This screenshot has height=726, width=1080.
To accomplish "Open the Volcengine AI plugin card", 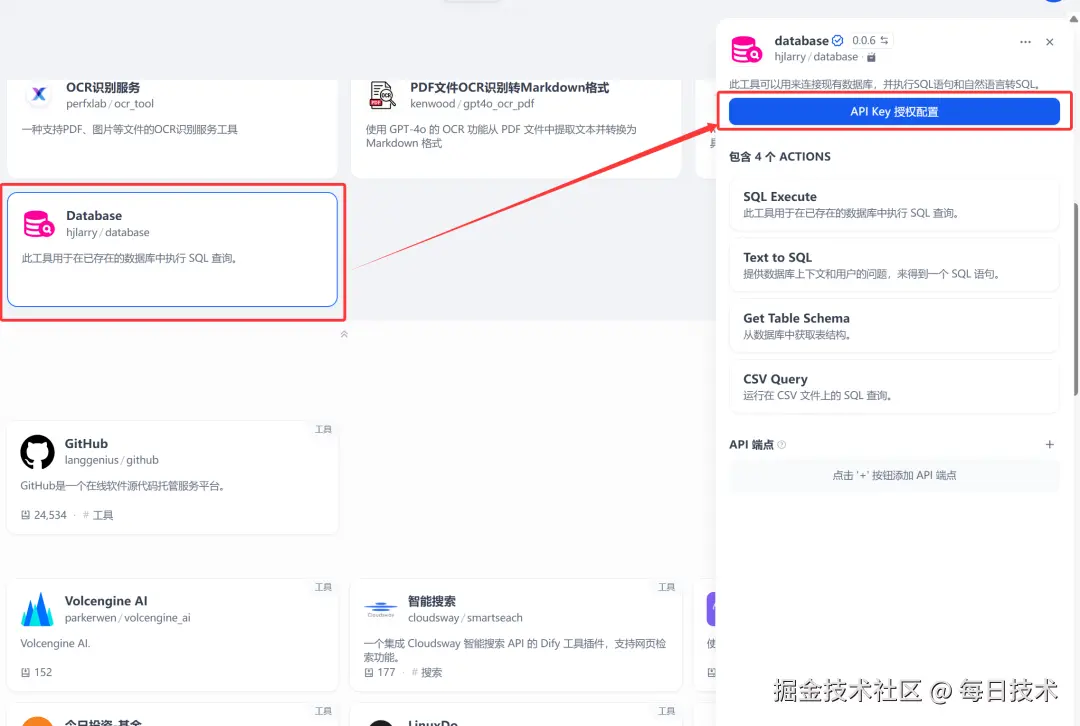I will pos(172,634).
